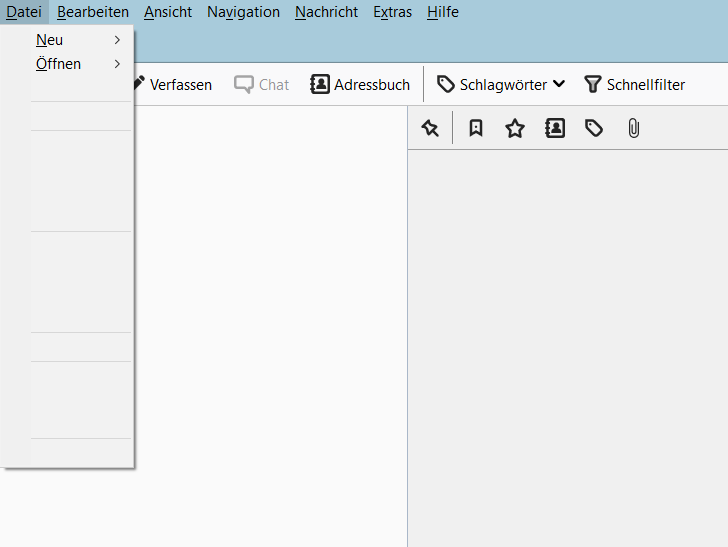This screenshot has width=728, height=547.
Task: Filter by address book contacts icon
Action: [x=555, y=128]
